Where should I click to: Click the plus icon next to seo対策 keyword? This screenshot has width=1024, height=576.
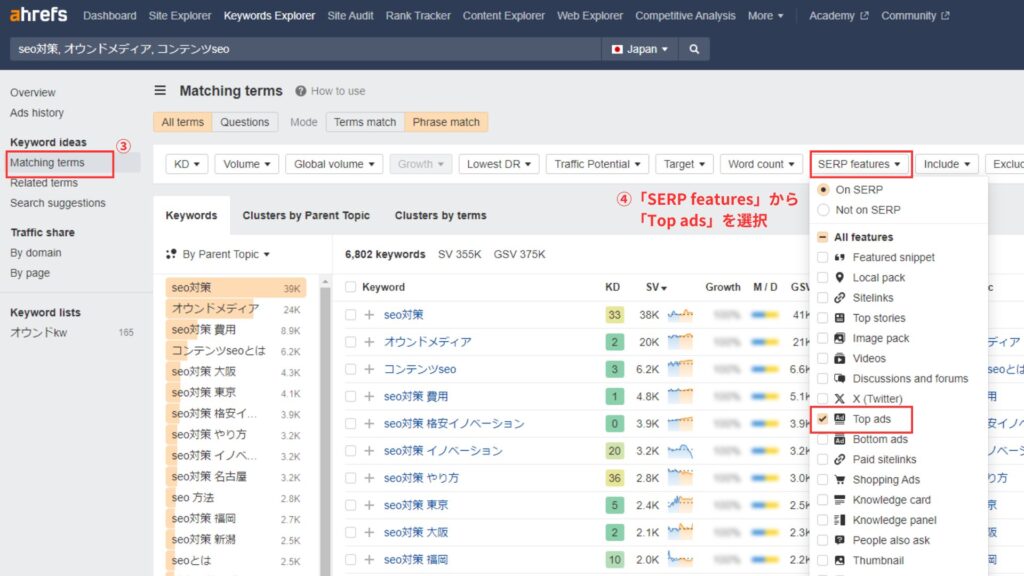[x=369, y=315]
